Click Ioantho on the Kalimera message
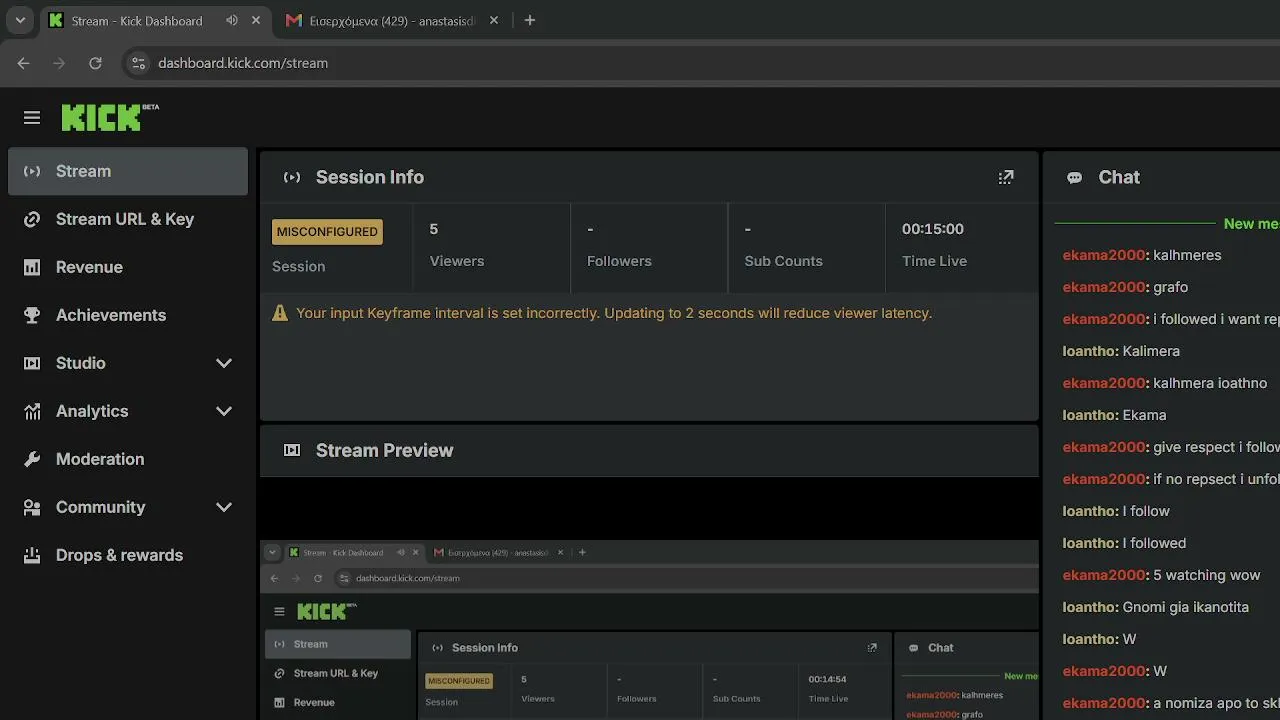Image resolution: width=1280 pixels, height=720 pixels. coord(1090,351)
